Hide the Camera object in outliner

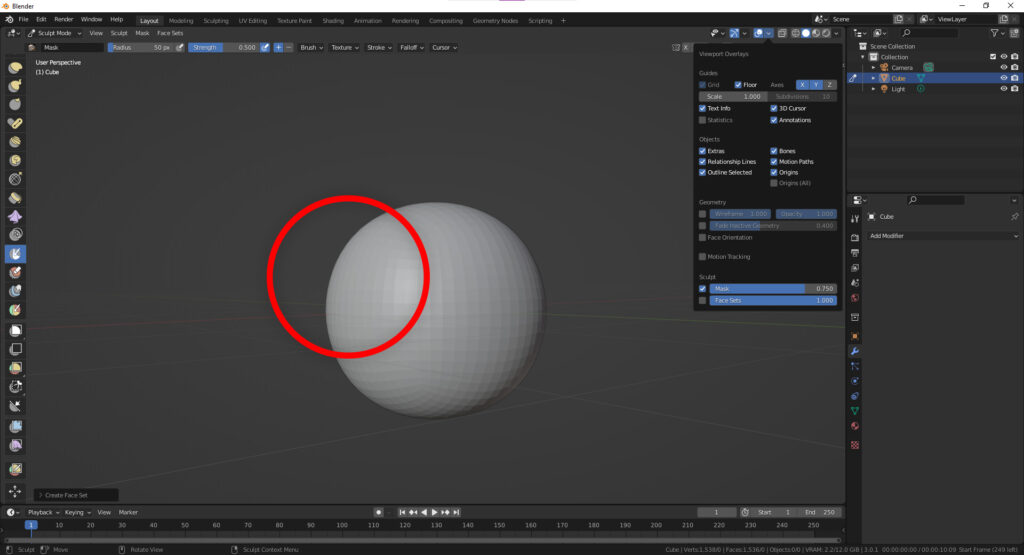point(1003,67)
